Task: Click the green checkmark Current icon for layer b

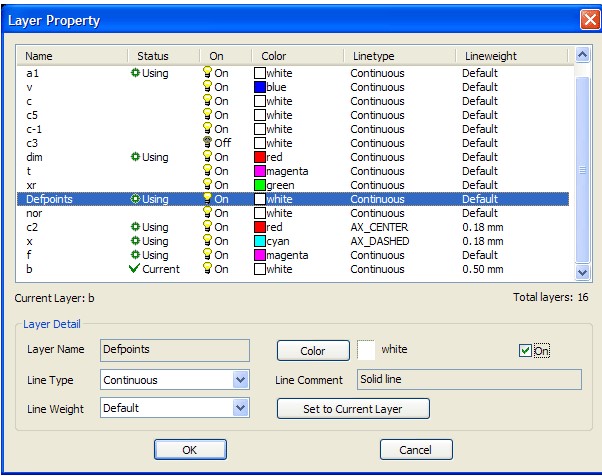Action: point(135,269)
